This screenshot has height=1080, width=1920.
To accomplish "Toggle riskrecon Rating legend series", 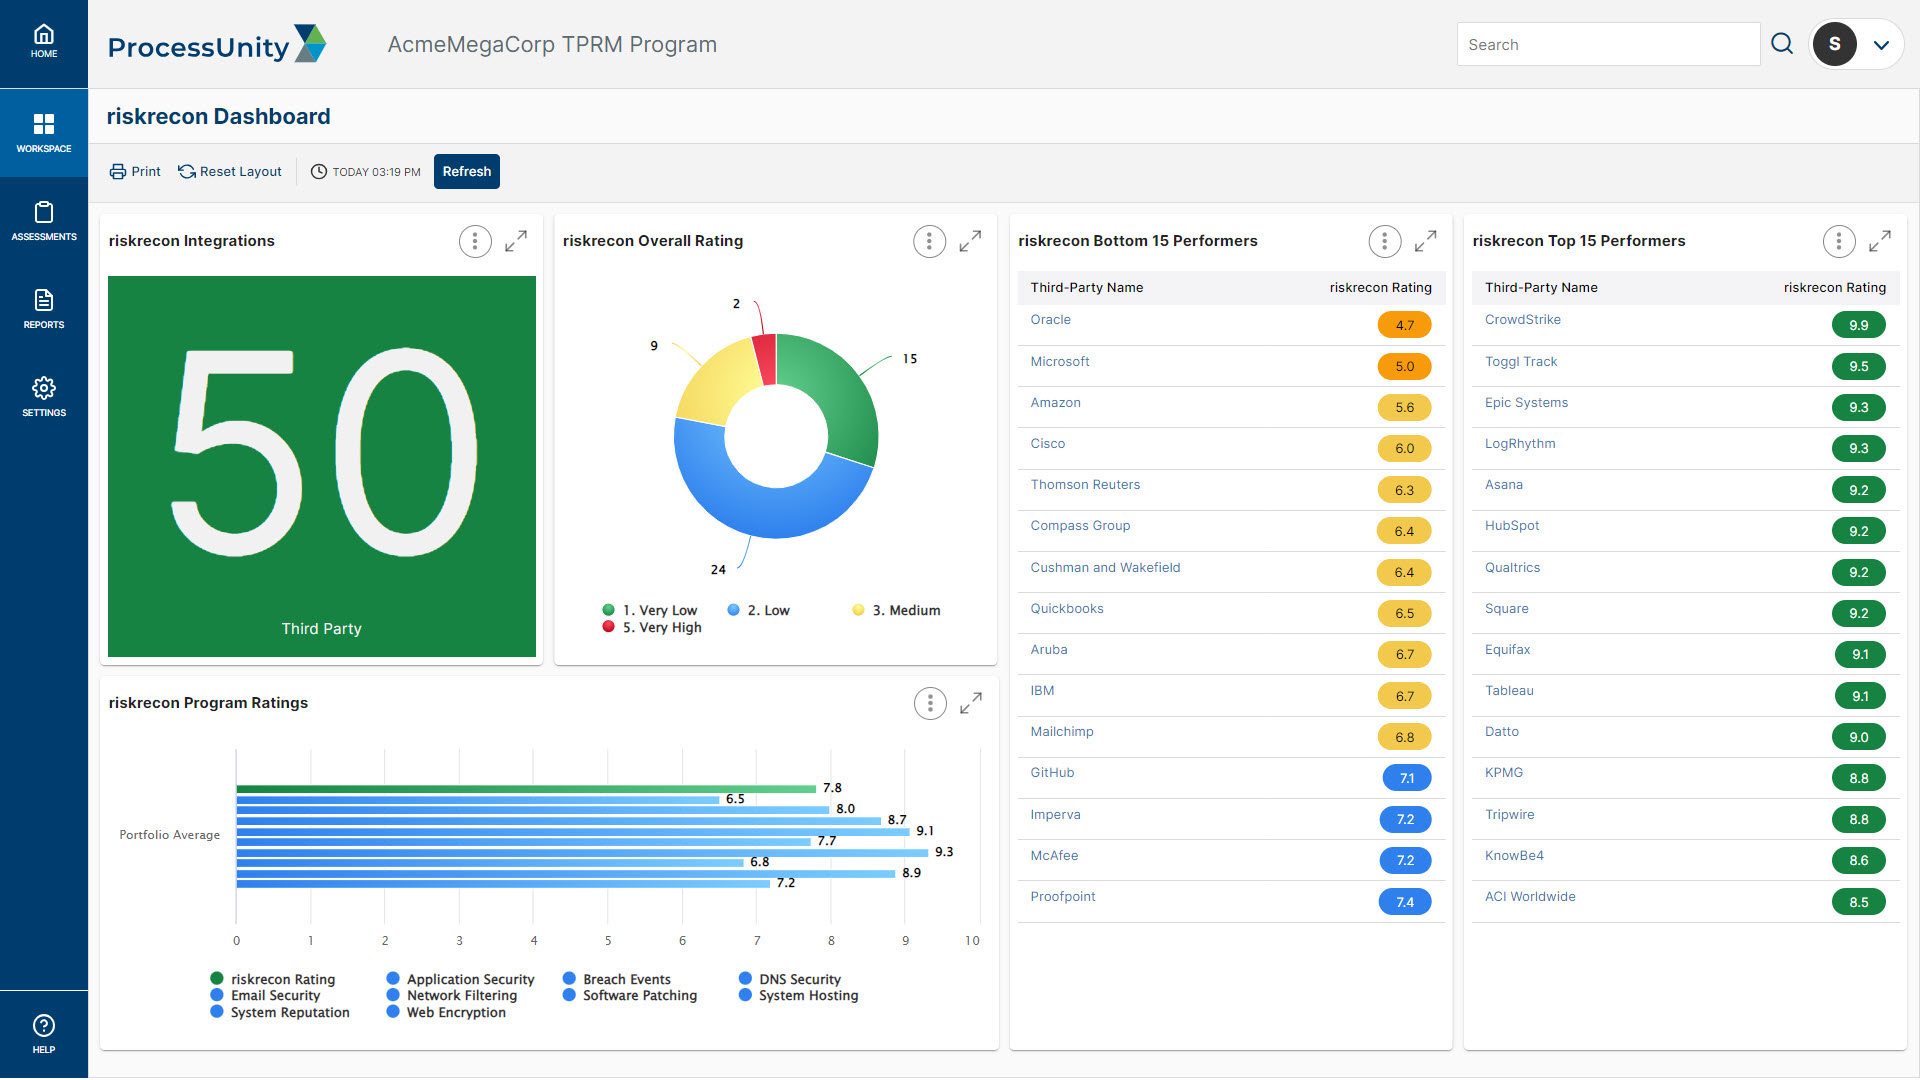I will (x=273, y=979).
